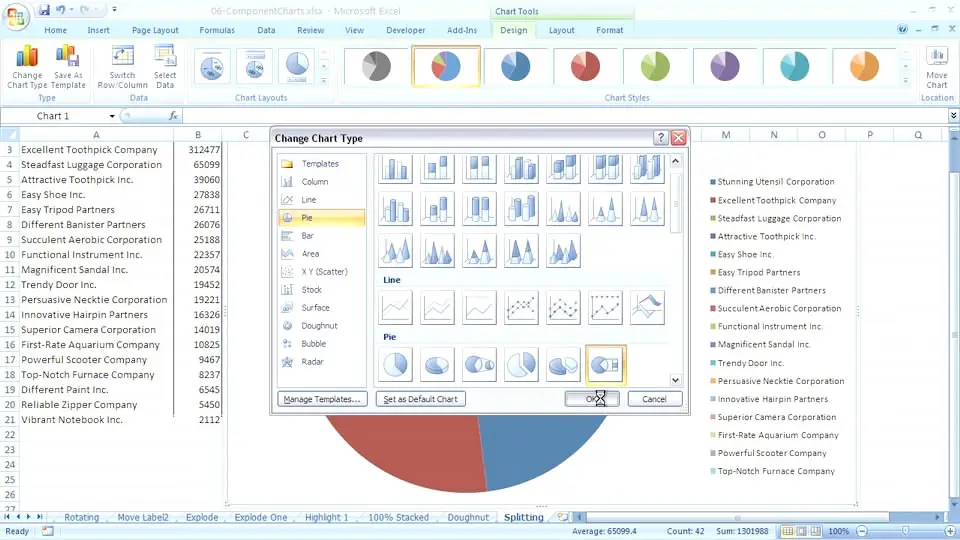Switch to the 100% Stacked sheet tab
Screen dimensions: 960x540
pyautogui.click(x=399, y=517)
